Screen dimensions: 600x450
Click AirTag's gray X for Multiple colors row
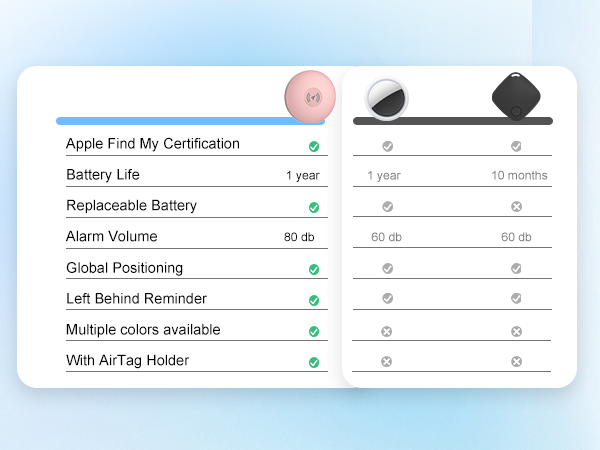click(x=387, y=331)
